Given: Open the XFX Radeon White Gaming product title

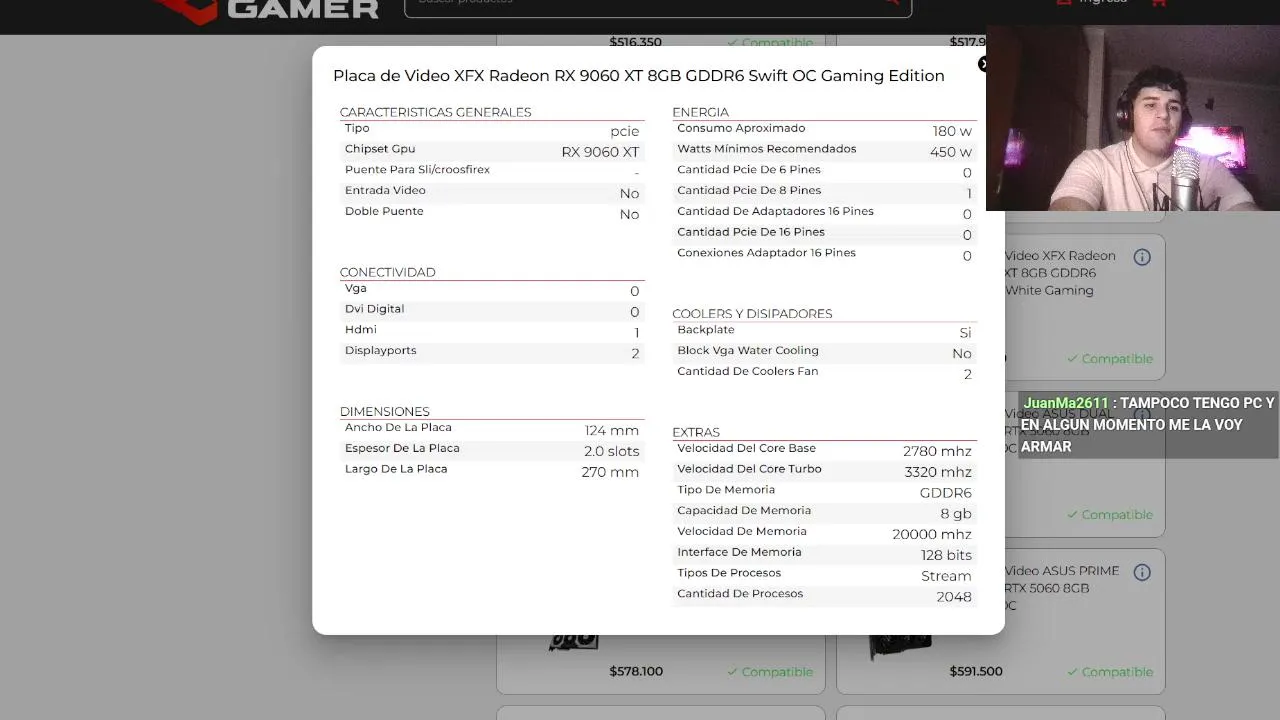Looking at the screenshot, I should pos(1060,273).
